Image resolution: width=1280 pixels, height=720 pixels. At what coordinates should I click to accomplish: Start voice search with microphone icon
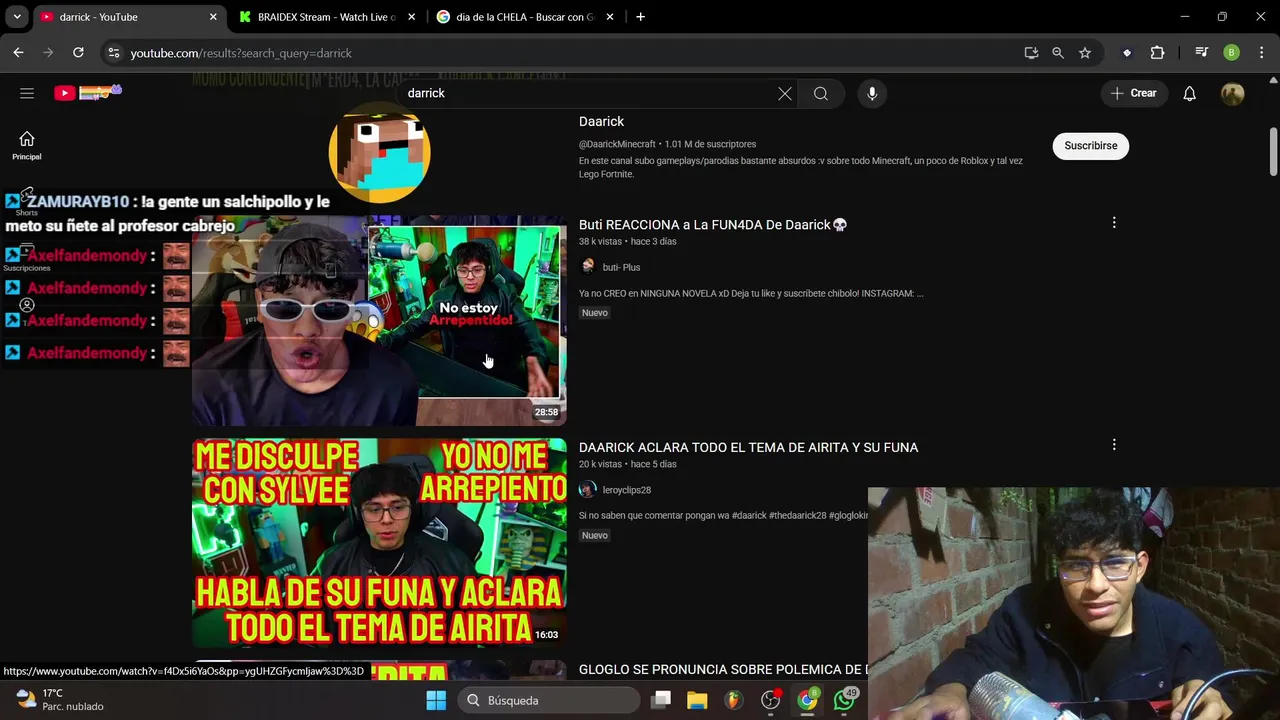[x=872, y=93]
